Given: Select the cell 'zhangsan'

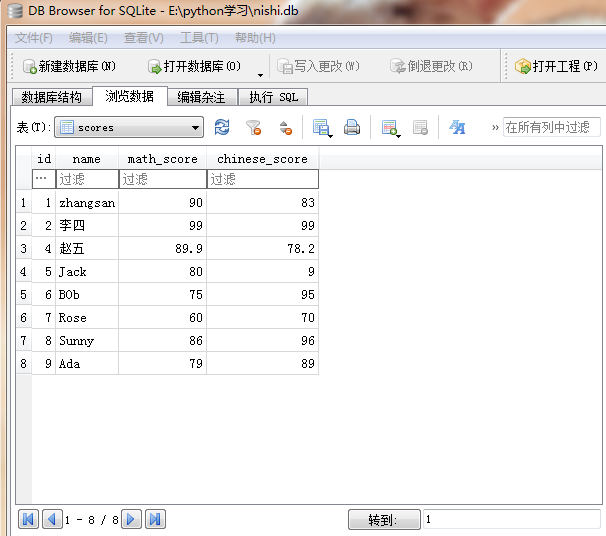Looking at the screenshot, I should (x=87, y=202).
